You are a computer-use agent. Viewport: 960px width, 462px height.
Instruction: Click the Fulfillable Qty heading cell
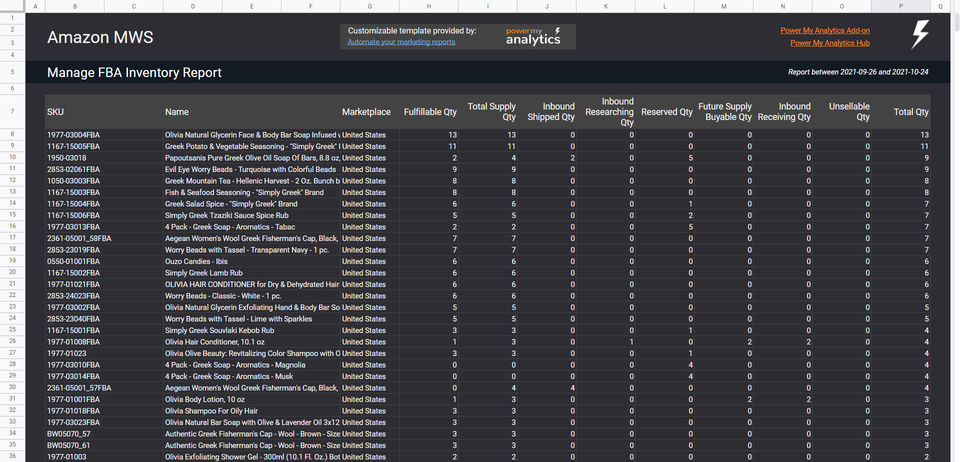(430, 112)
